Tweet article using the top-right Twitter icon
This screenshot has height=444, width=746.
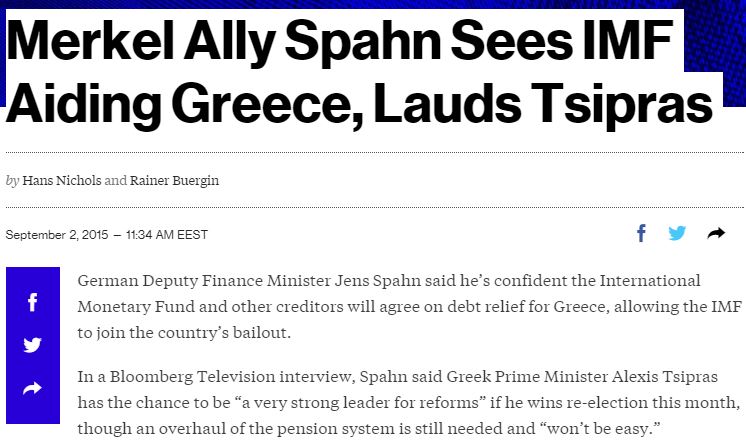[x=677, y=233]
